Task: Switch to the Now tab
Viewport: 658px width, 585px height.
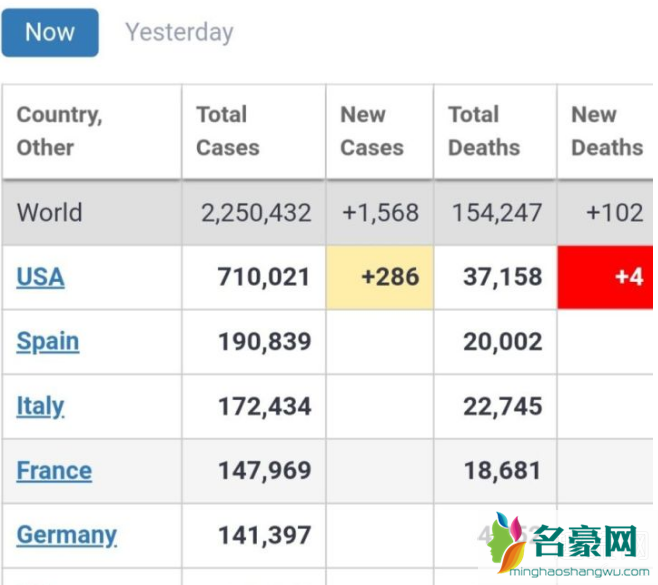Action: tap(50, 33)
